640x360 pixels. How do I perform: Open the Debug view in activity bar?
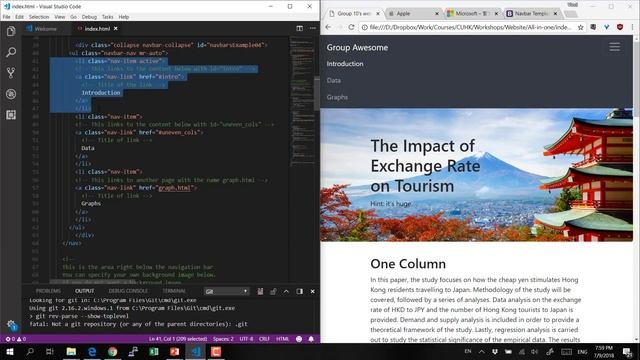coord(11,94)
